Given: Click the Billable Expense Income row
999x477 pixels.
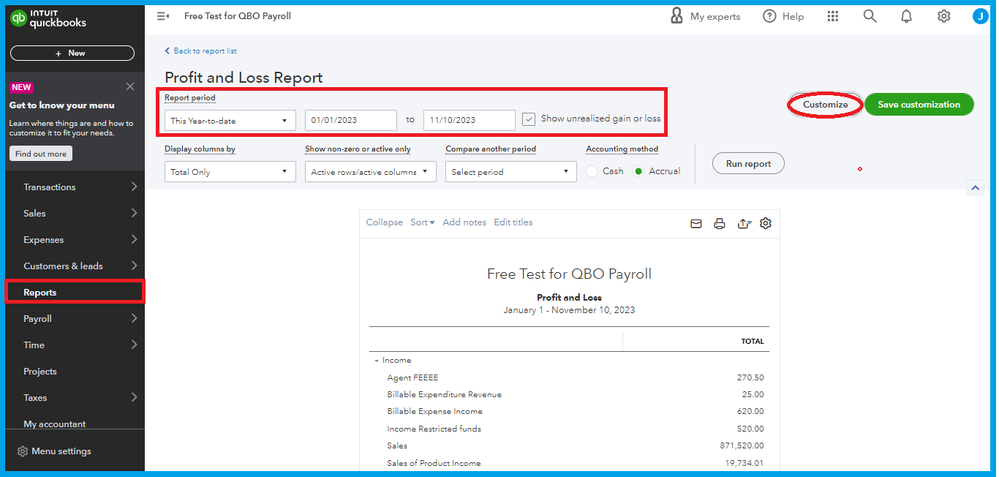Looking at the screenshot, I should point(569,411).
